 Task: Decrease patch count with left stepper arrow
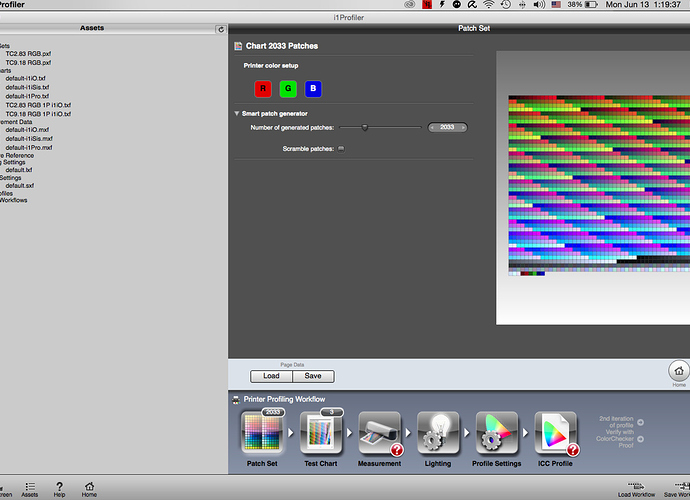tap(432, 128)
